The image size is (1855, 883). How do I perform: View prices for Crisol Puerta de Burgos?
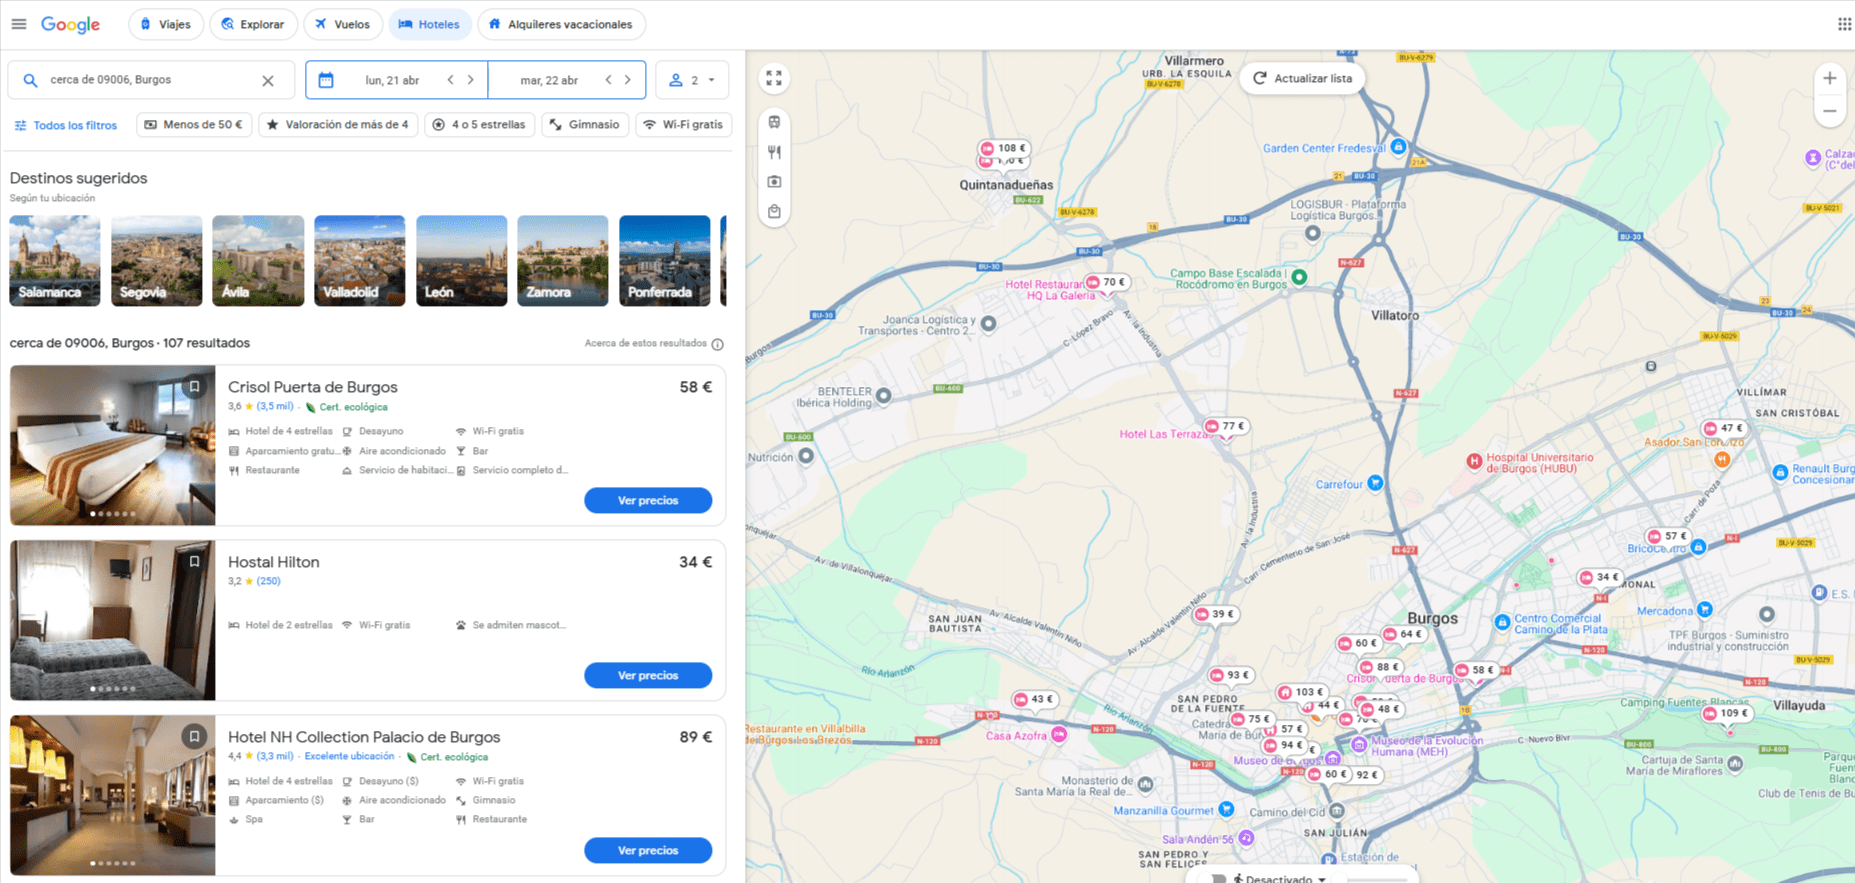coord(648,500)
